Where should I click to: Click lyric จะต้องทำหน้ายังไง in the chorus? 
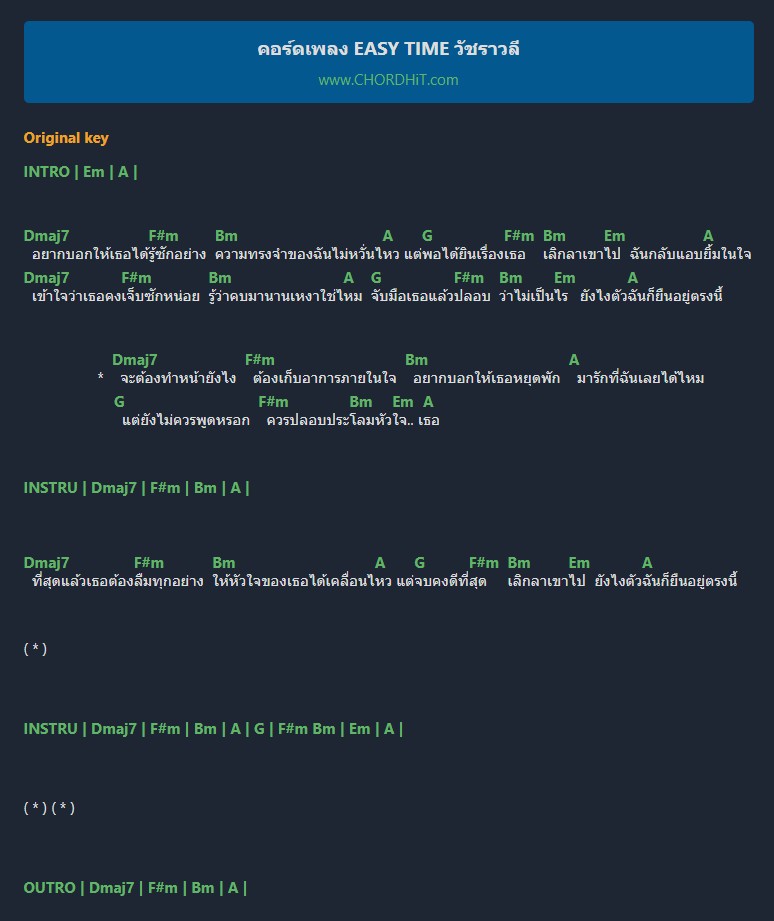pos(178,378)
